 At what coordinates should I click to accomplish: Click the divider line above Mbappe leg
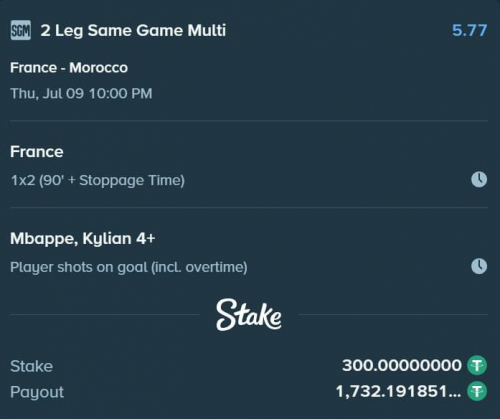pyautogui.click(x=249, y=208)
